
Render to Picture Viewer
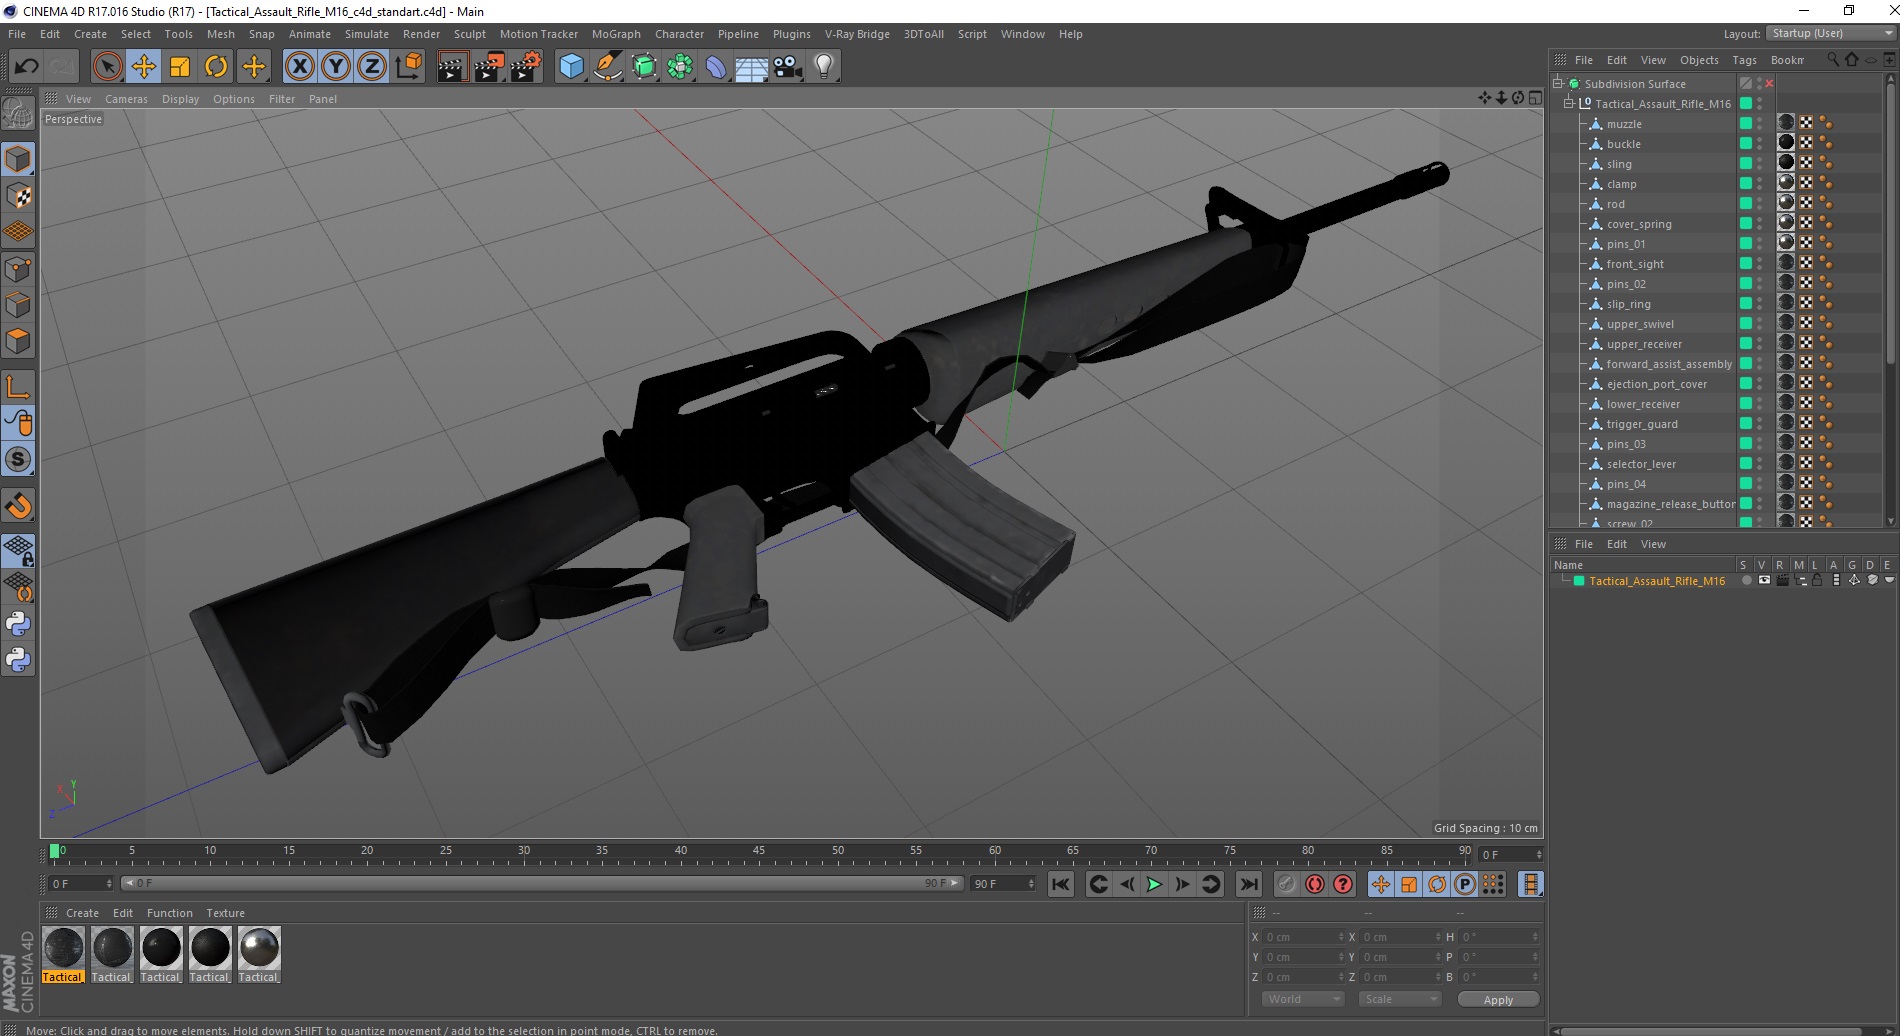pos(489,67)
